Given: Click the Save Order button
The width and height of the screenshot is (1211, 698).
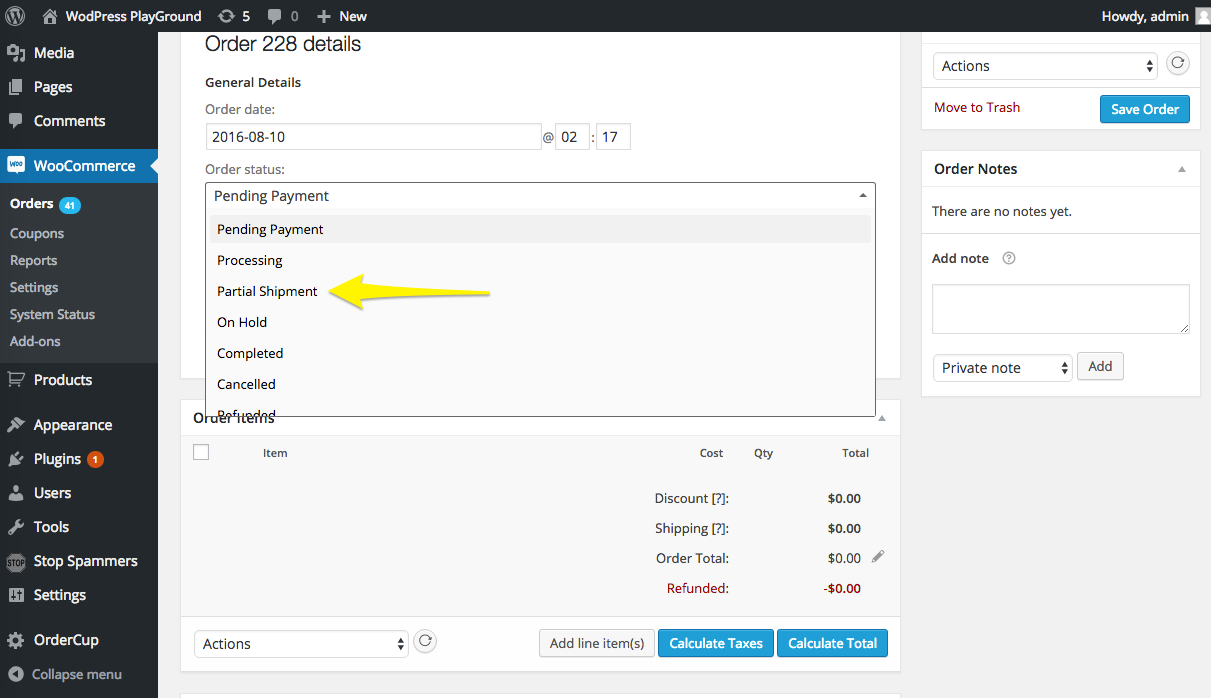Looking at the screenshot, I should pos(1145,109).
